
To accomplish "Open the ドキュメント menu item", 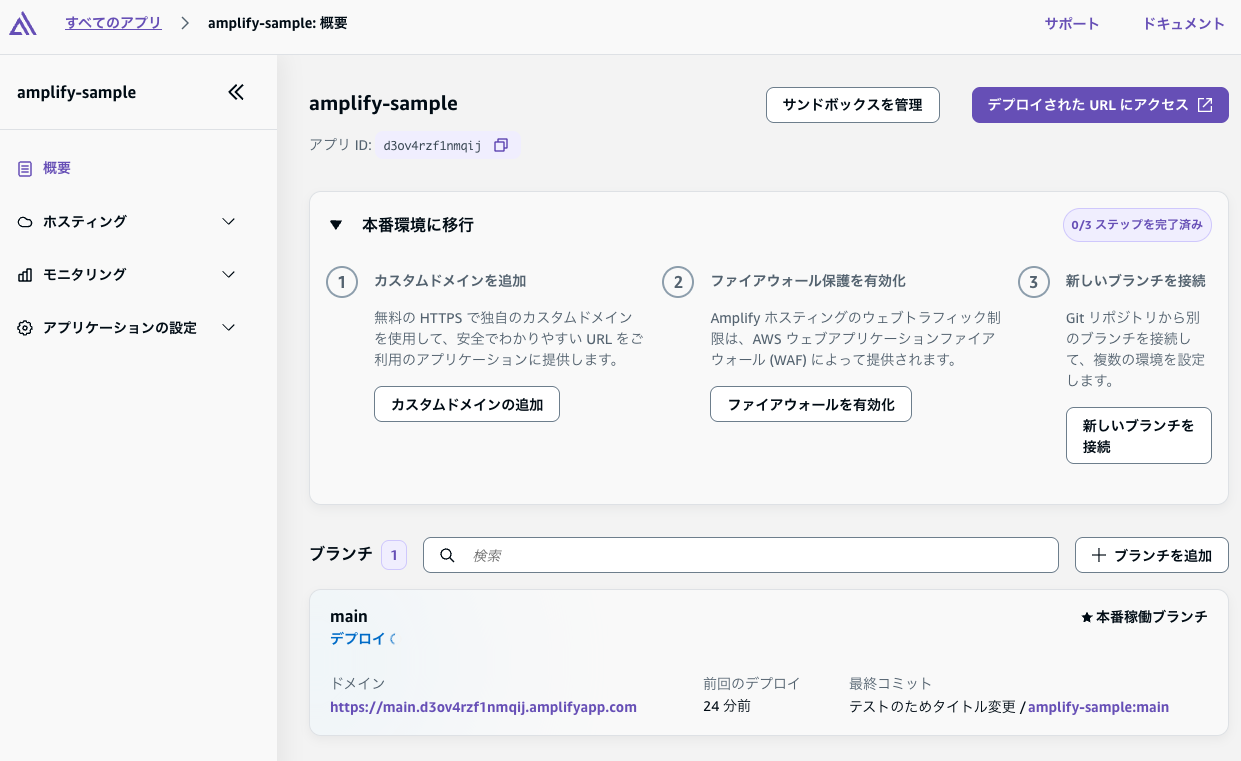I will (1183, 24).
